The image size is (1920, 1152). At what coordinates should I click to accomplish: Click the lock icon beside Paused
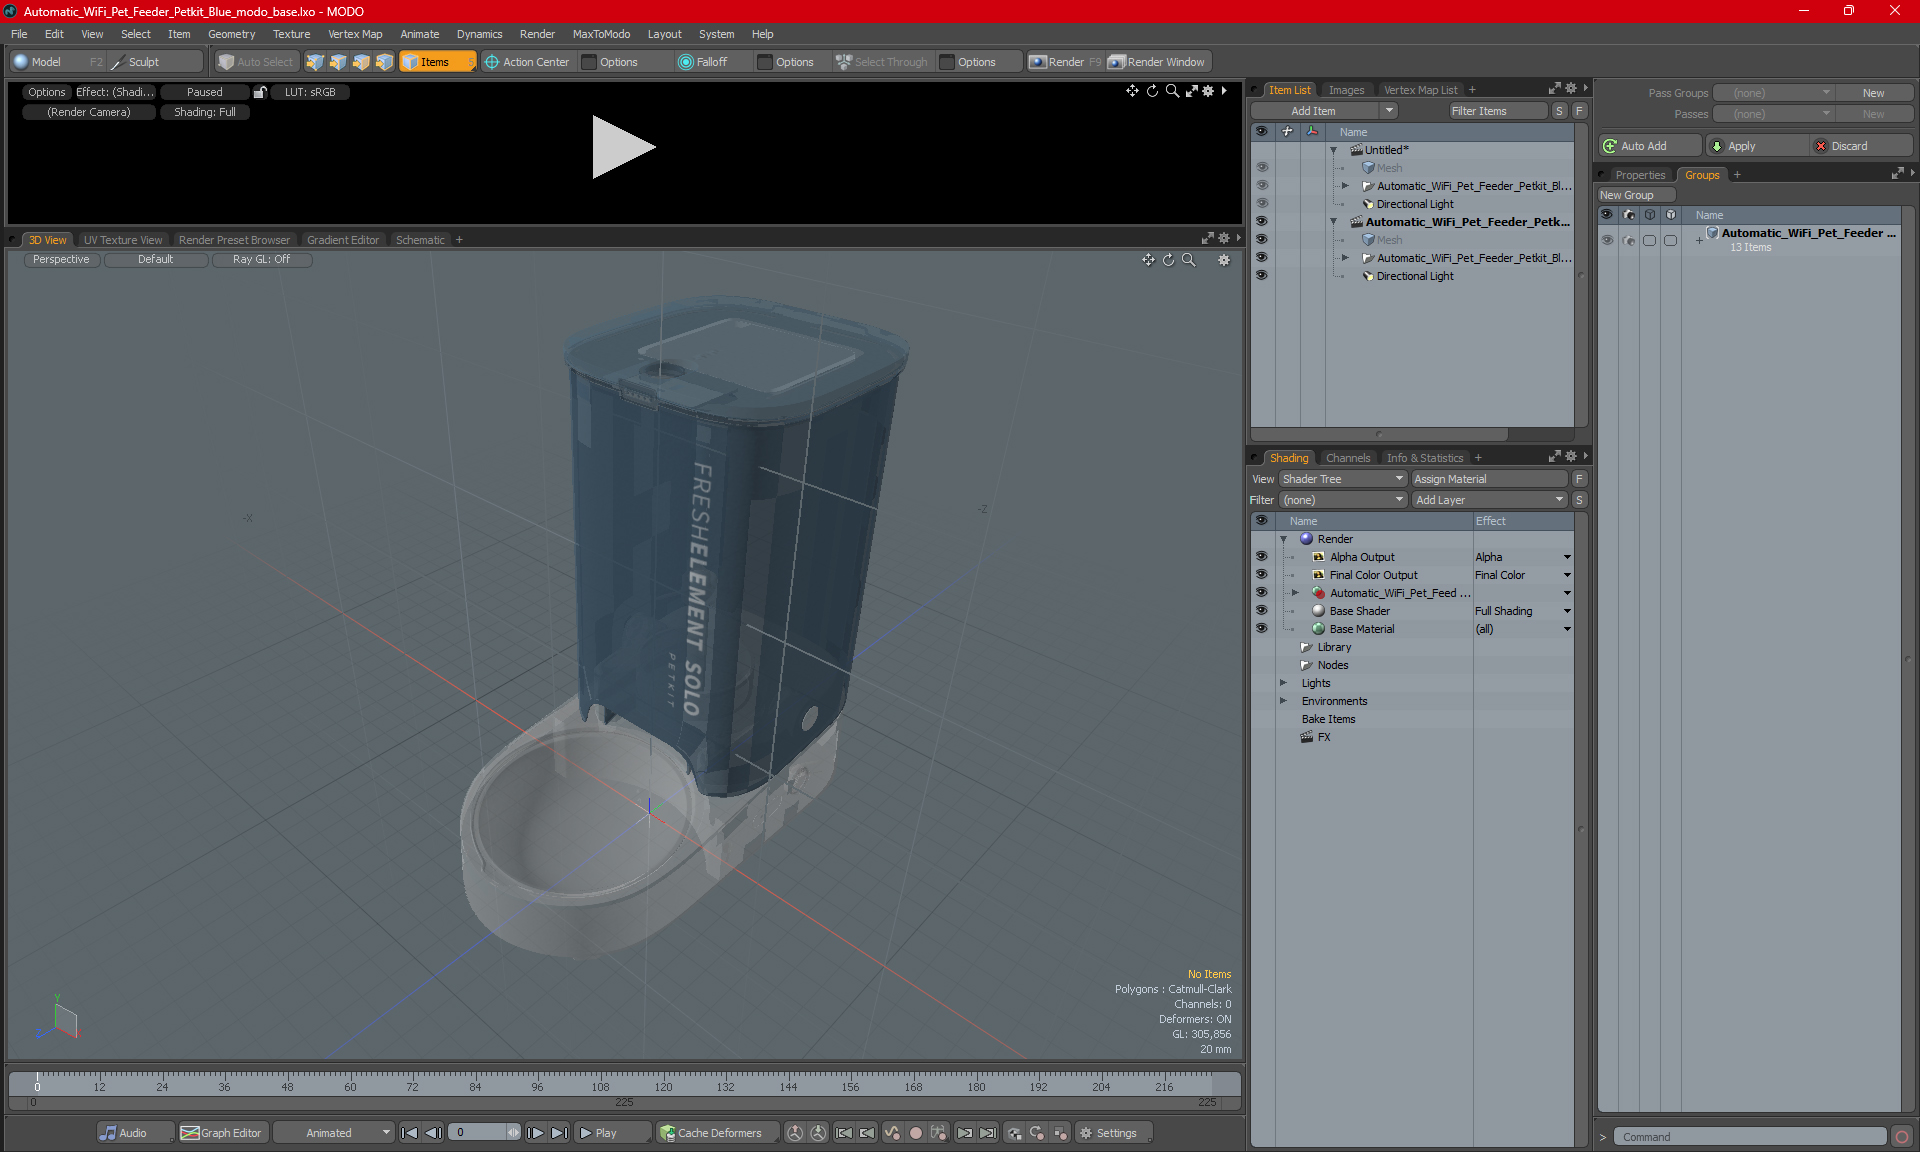pos(260,92)
